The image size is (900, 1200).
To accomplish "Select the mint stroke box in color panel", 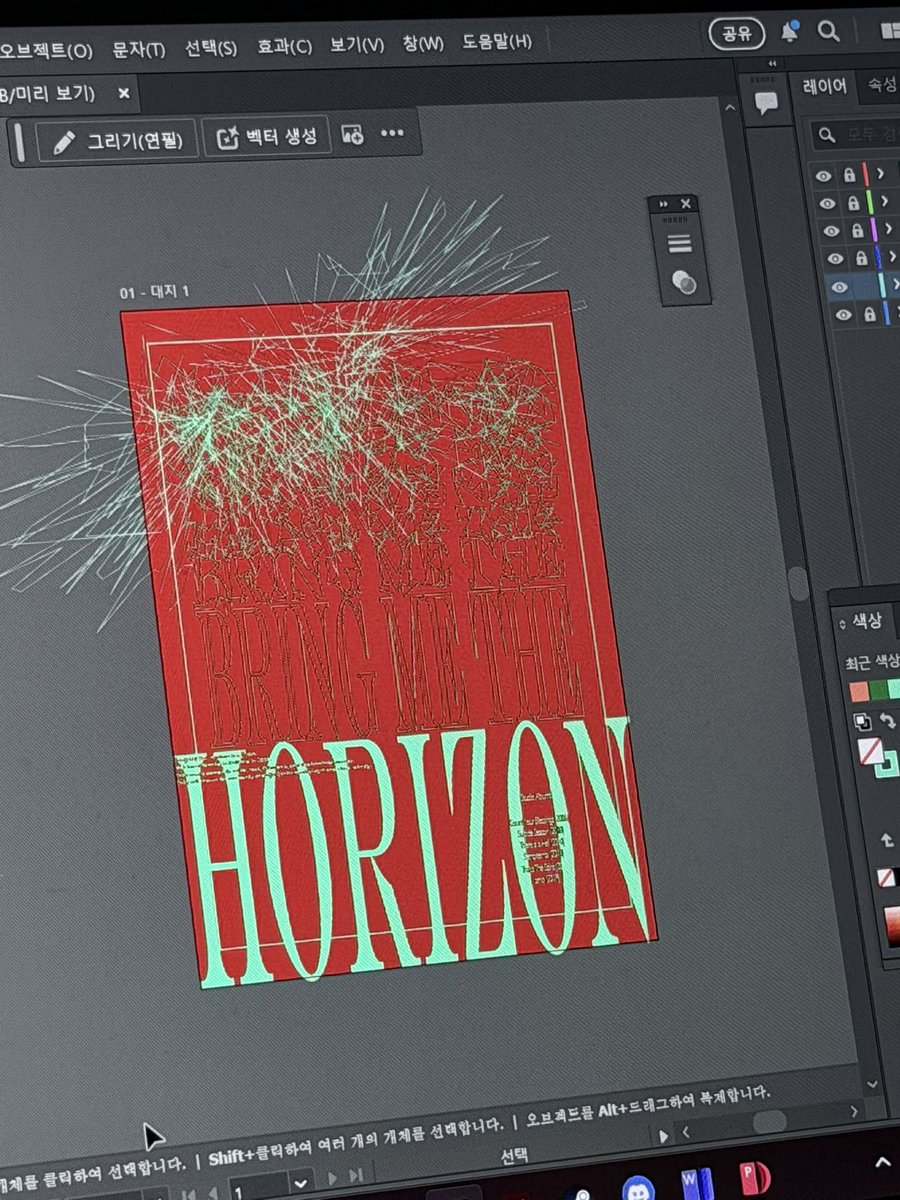I will [x=890, y=767].
